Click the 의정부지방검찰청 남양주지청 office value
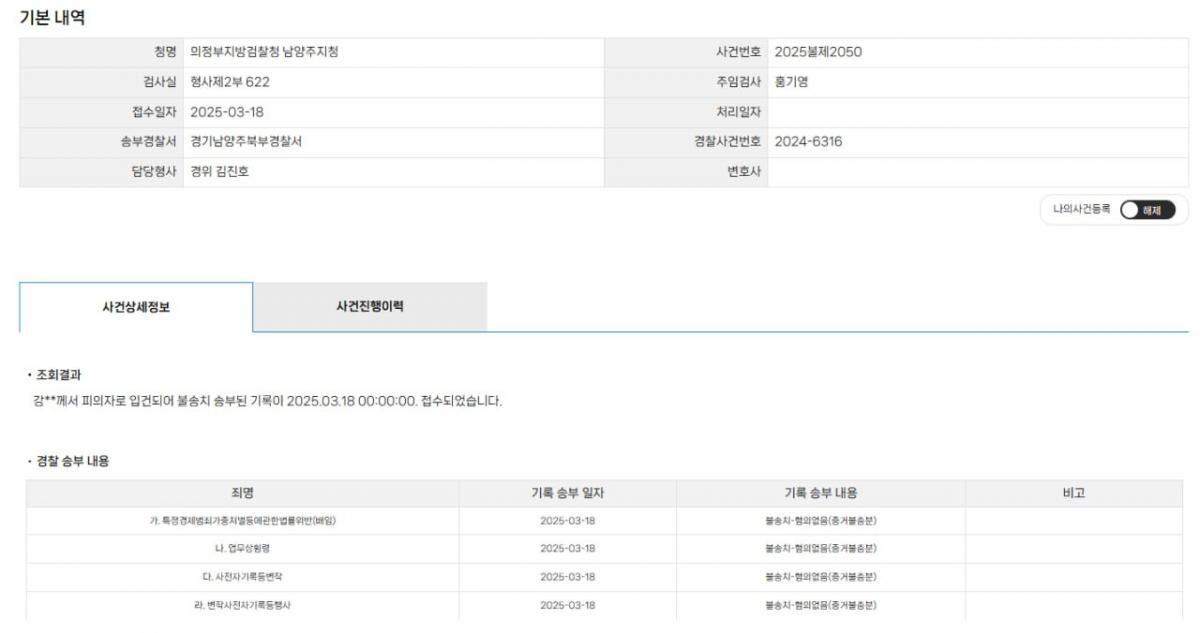 point(264,52)
